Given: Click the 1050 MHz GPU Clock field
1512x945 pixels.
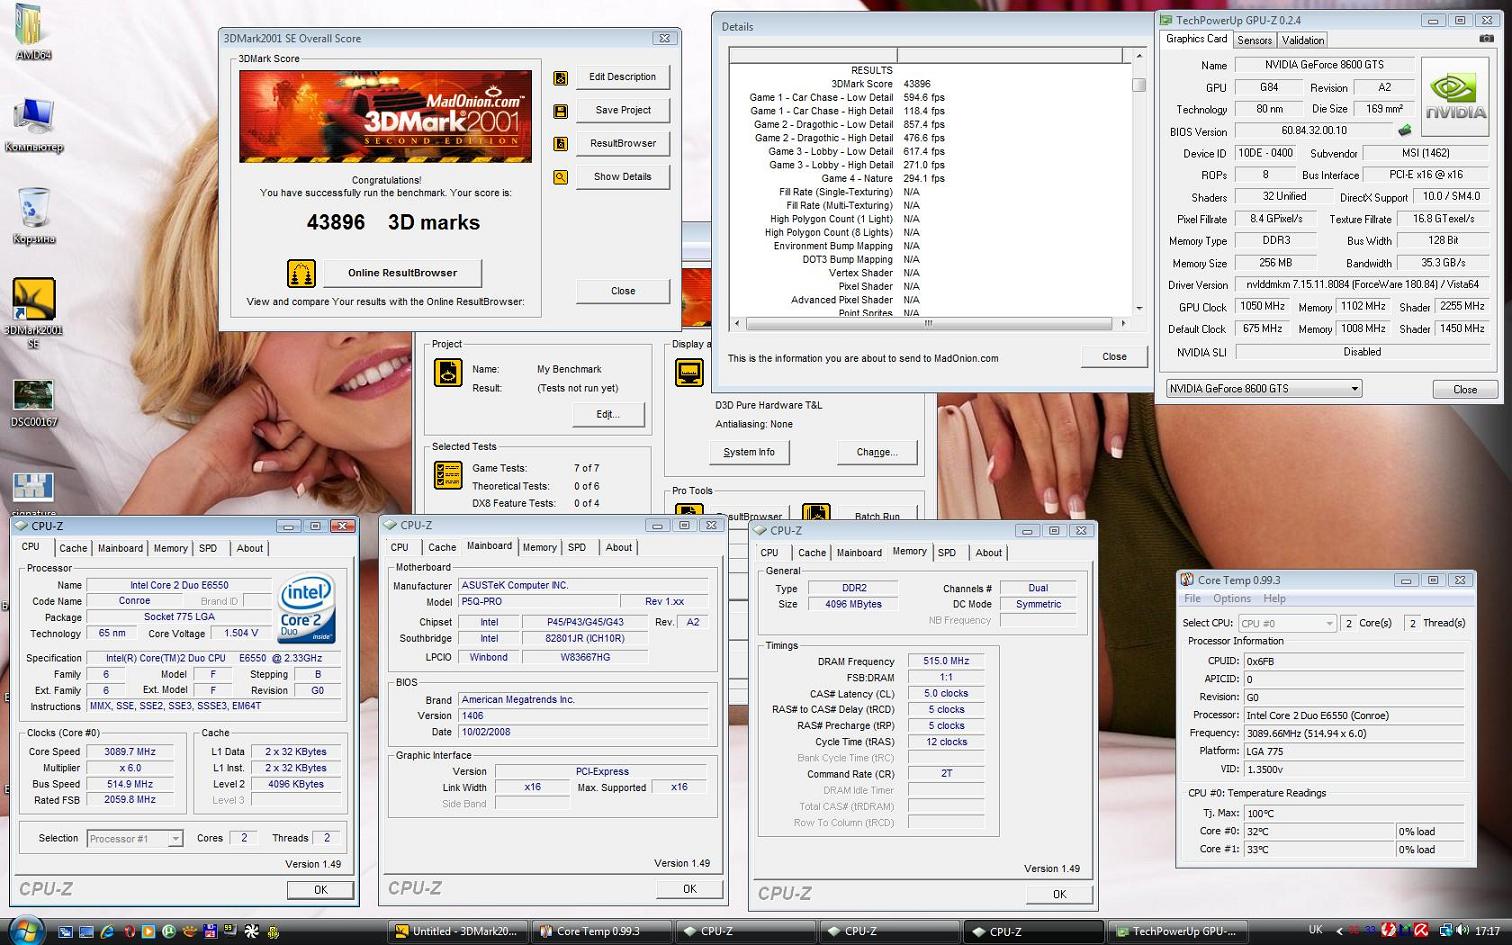Looking at the screenshot, I should point(1262,307).
